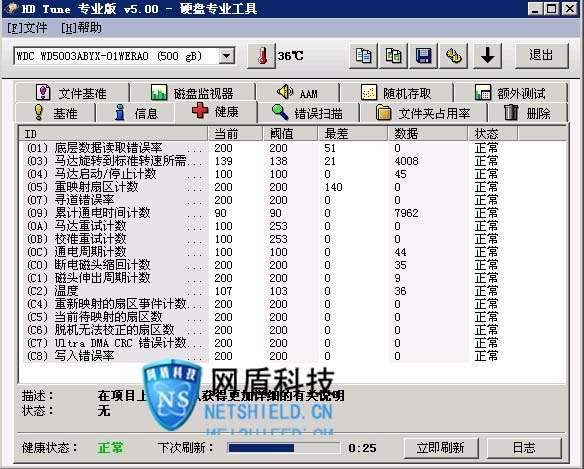Switch to the 随机存取 tab
This screenshot has width=584, height=469.
(396, 93)
